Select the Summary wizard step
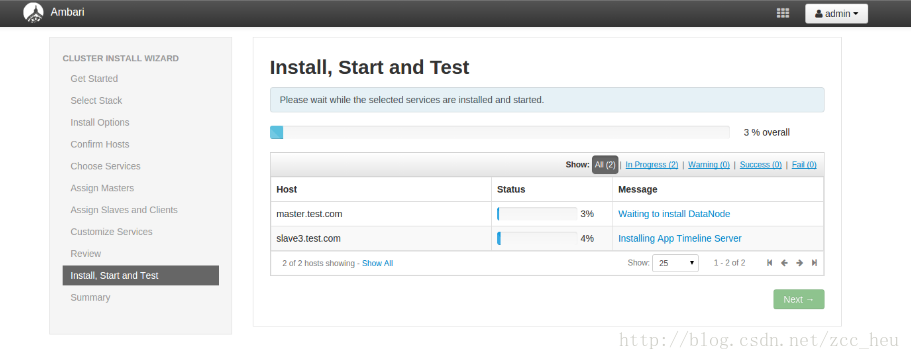This screenshot has height=360, width=911. [x=90, y=297]
